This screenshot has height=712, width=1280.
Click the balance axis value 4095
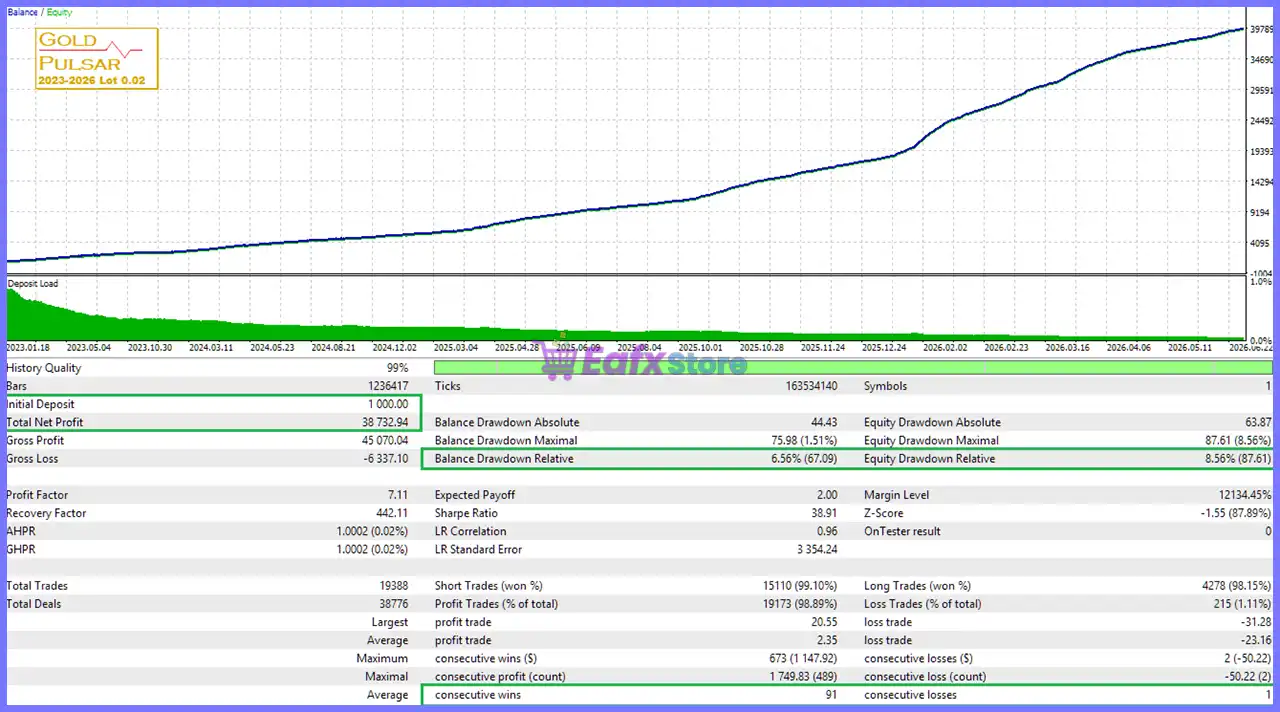point(1260,243)
